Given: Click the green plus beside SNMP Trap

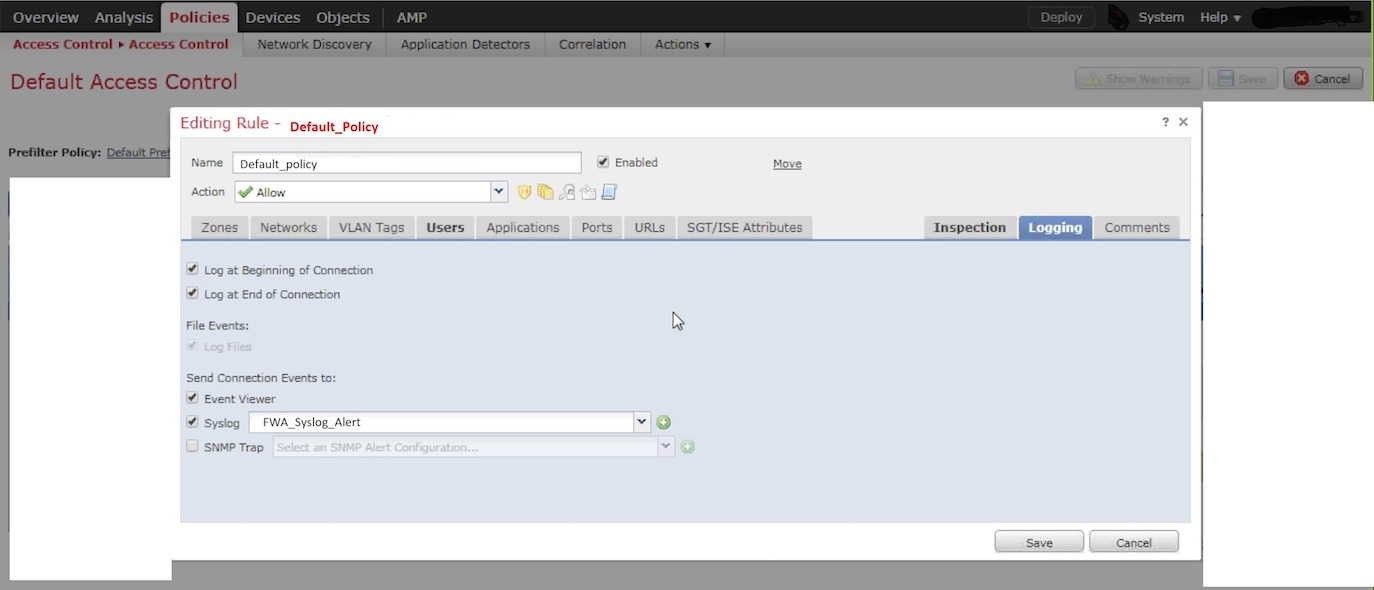Looking at the screenshot, I should pyautogui.click(x=687, y=447).
